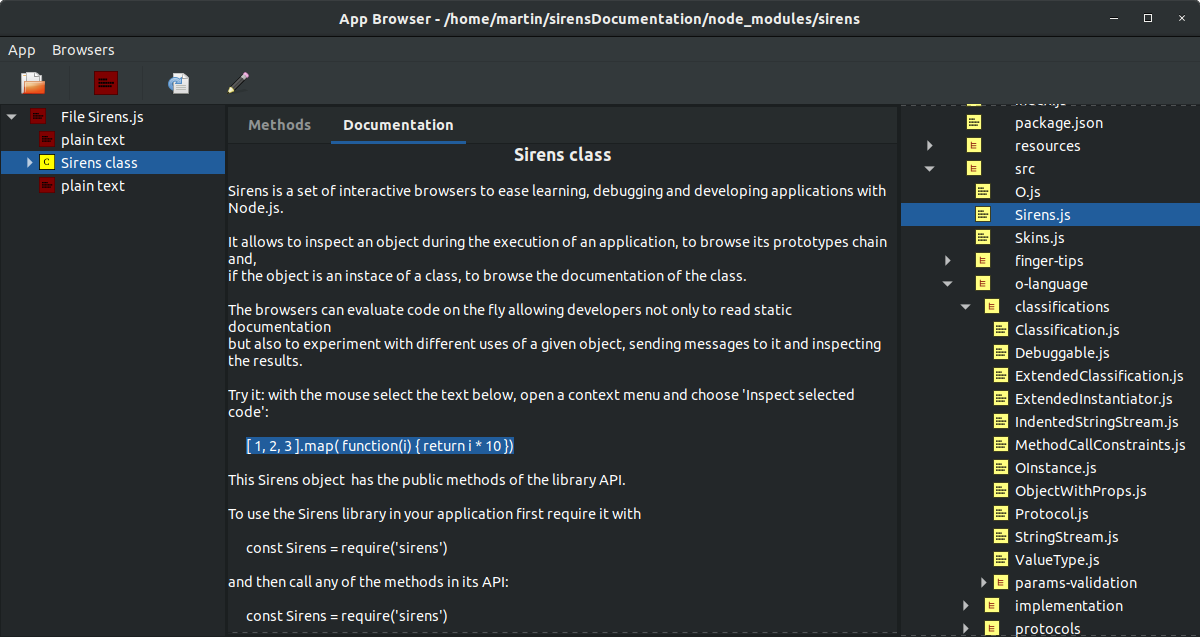
Task: Click the file icon next to O.js
Action: [983, 192]
